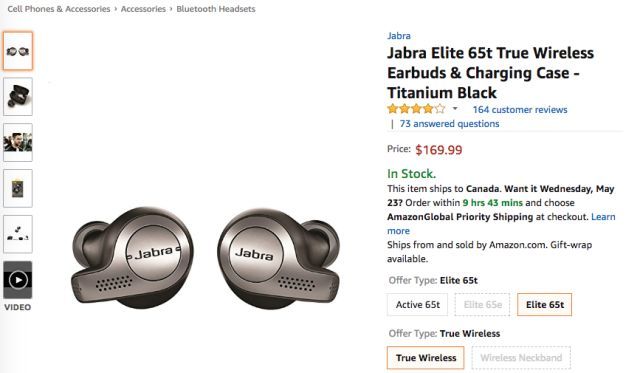Select the first earbuds pair thumbnail
This screenshot has height=373, width=640.
(18, 51)
